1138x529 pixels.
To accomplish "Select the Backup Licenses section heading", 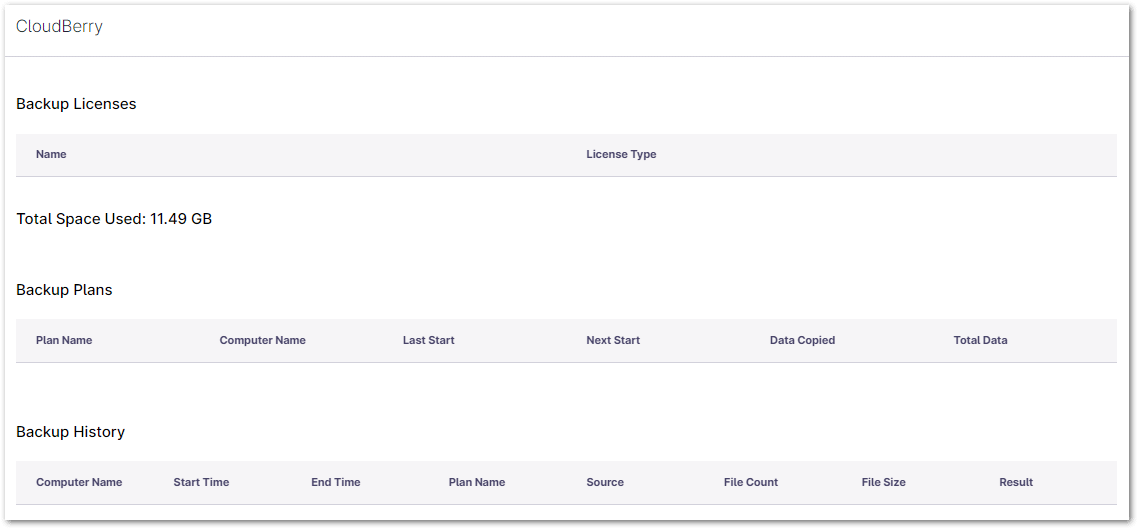I will (76, 104).
